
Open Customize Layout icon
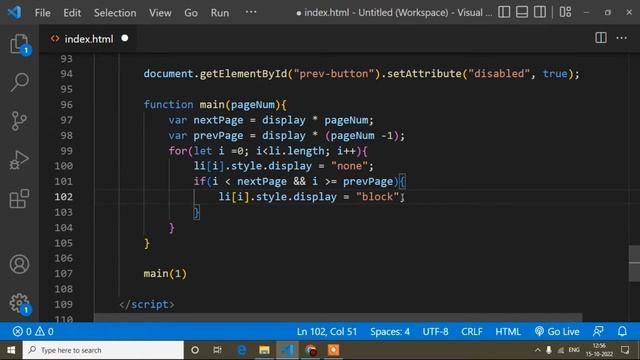[565, 12]
